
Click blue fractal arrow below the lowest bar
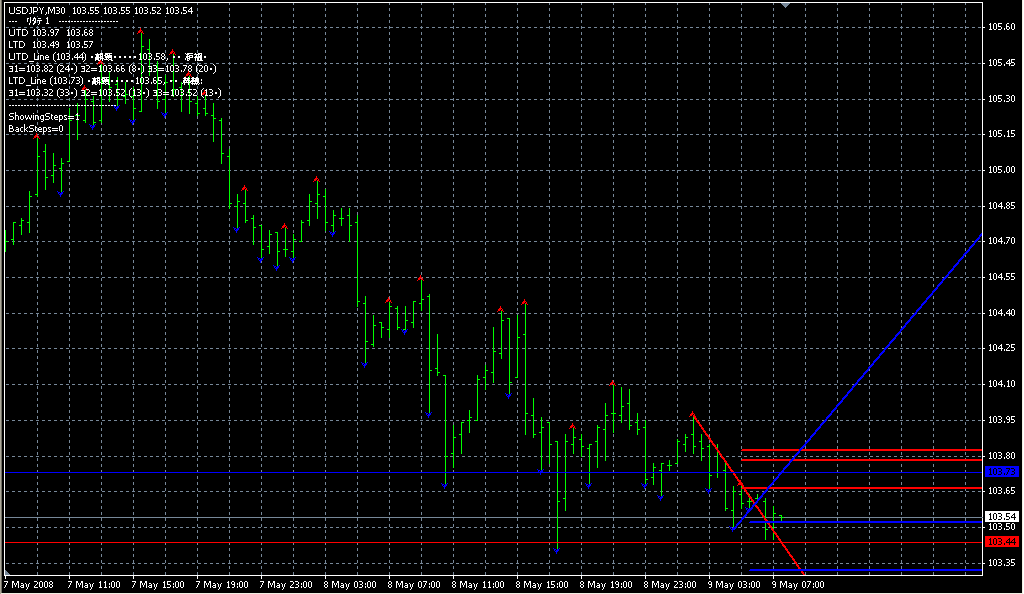coord(556,552)
